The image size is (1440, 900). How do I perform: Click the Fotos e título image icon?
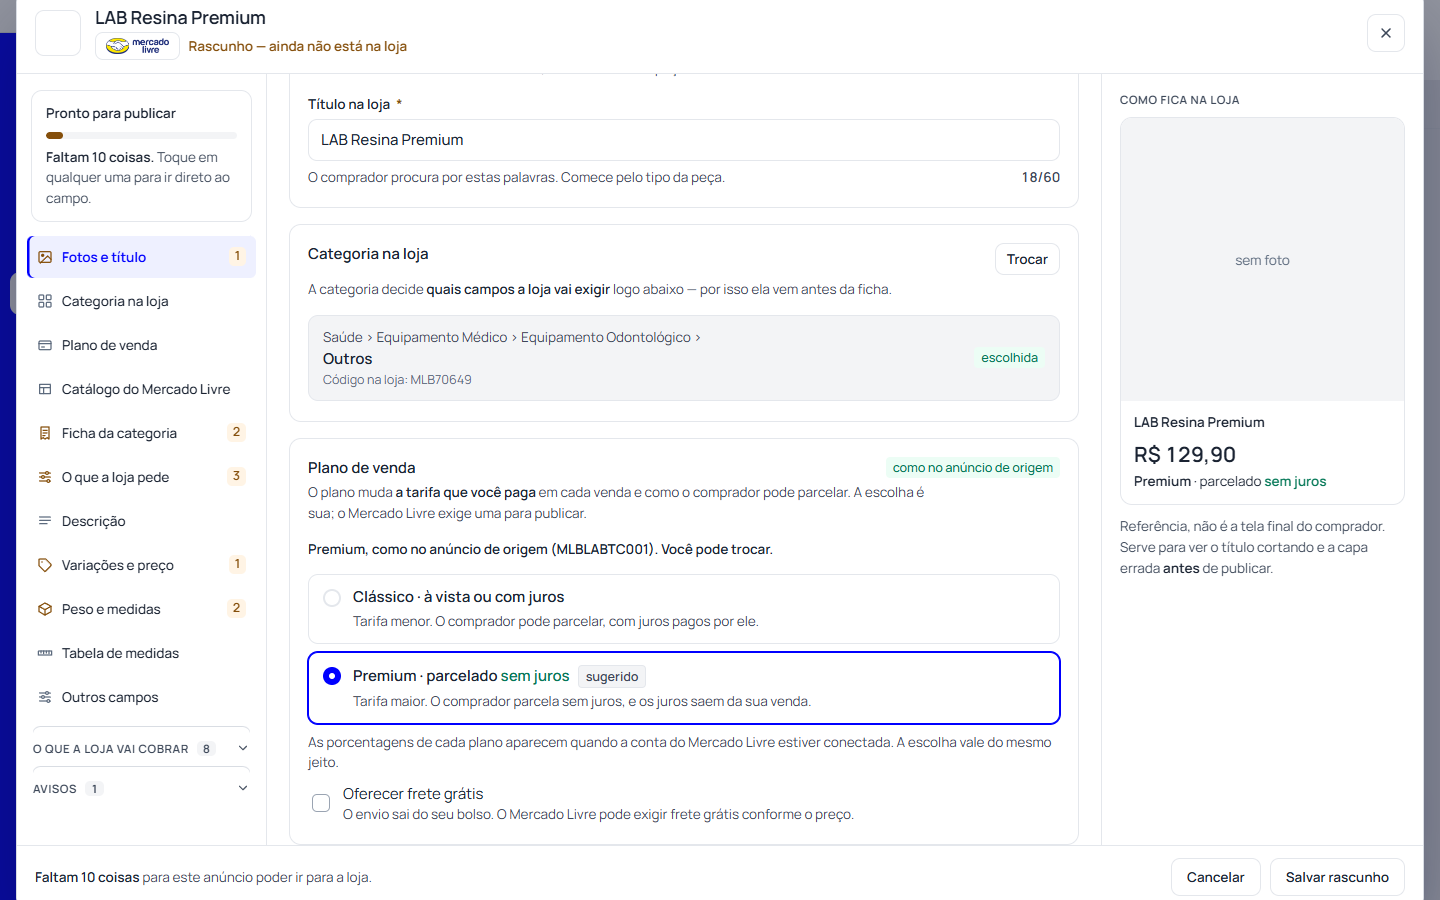point(45,257)
